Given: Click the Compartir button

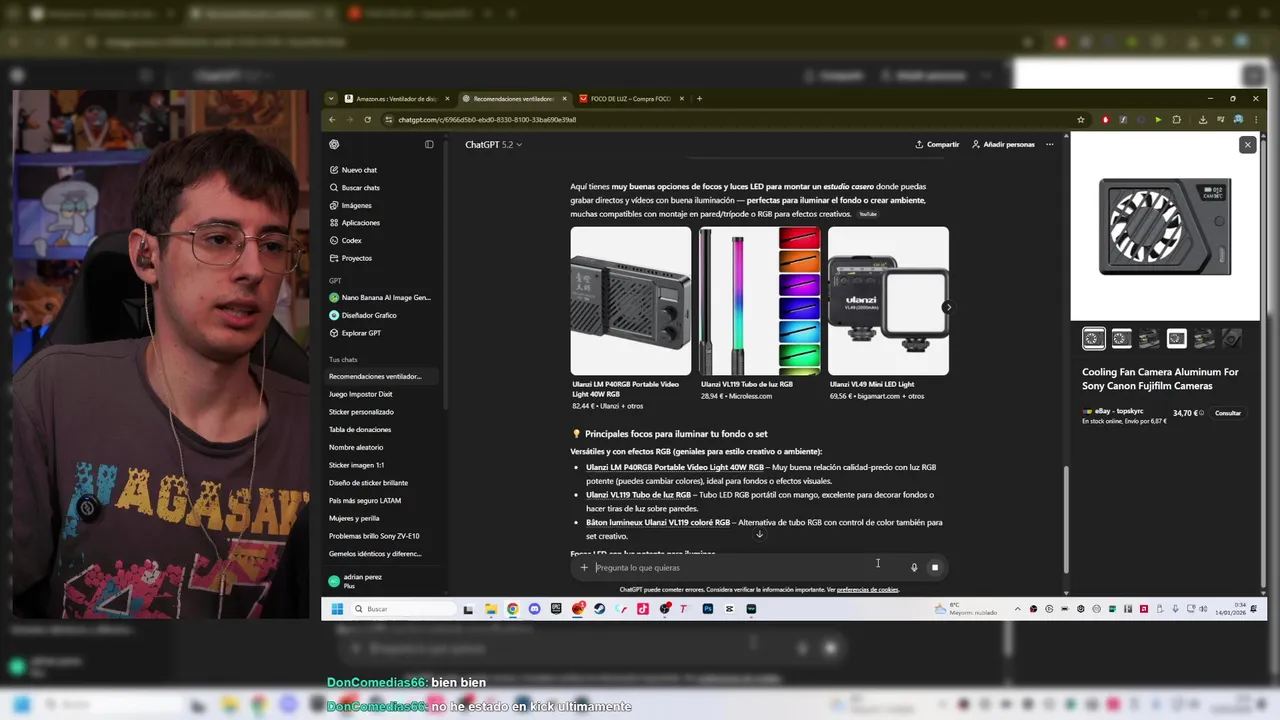Looking at the screenshot, I should pos(937,144).
